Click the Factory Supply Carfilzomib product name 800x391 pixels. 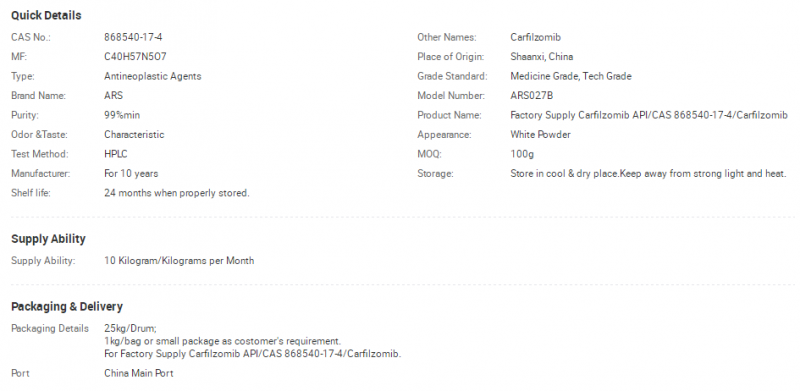pyautogui.click(x=649, y=115)
